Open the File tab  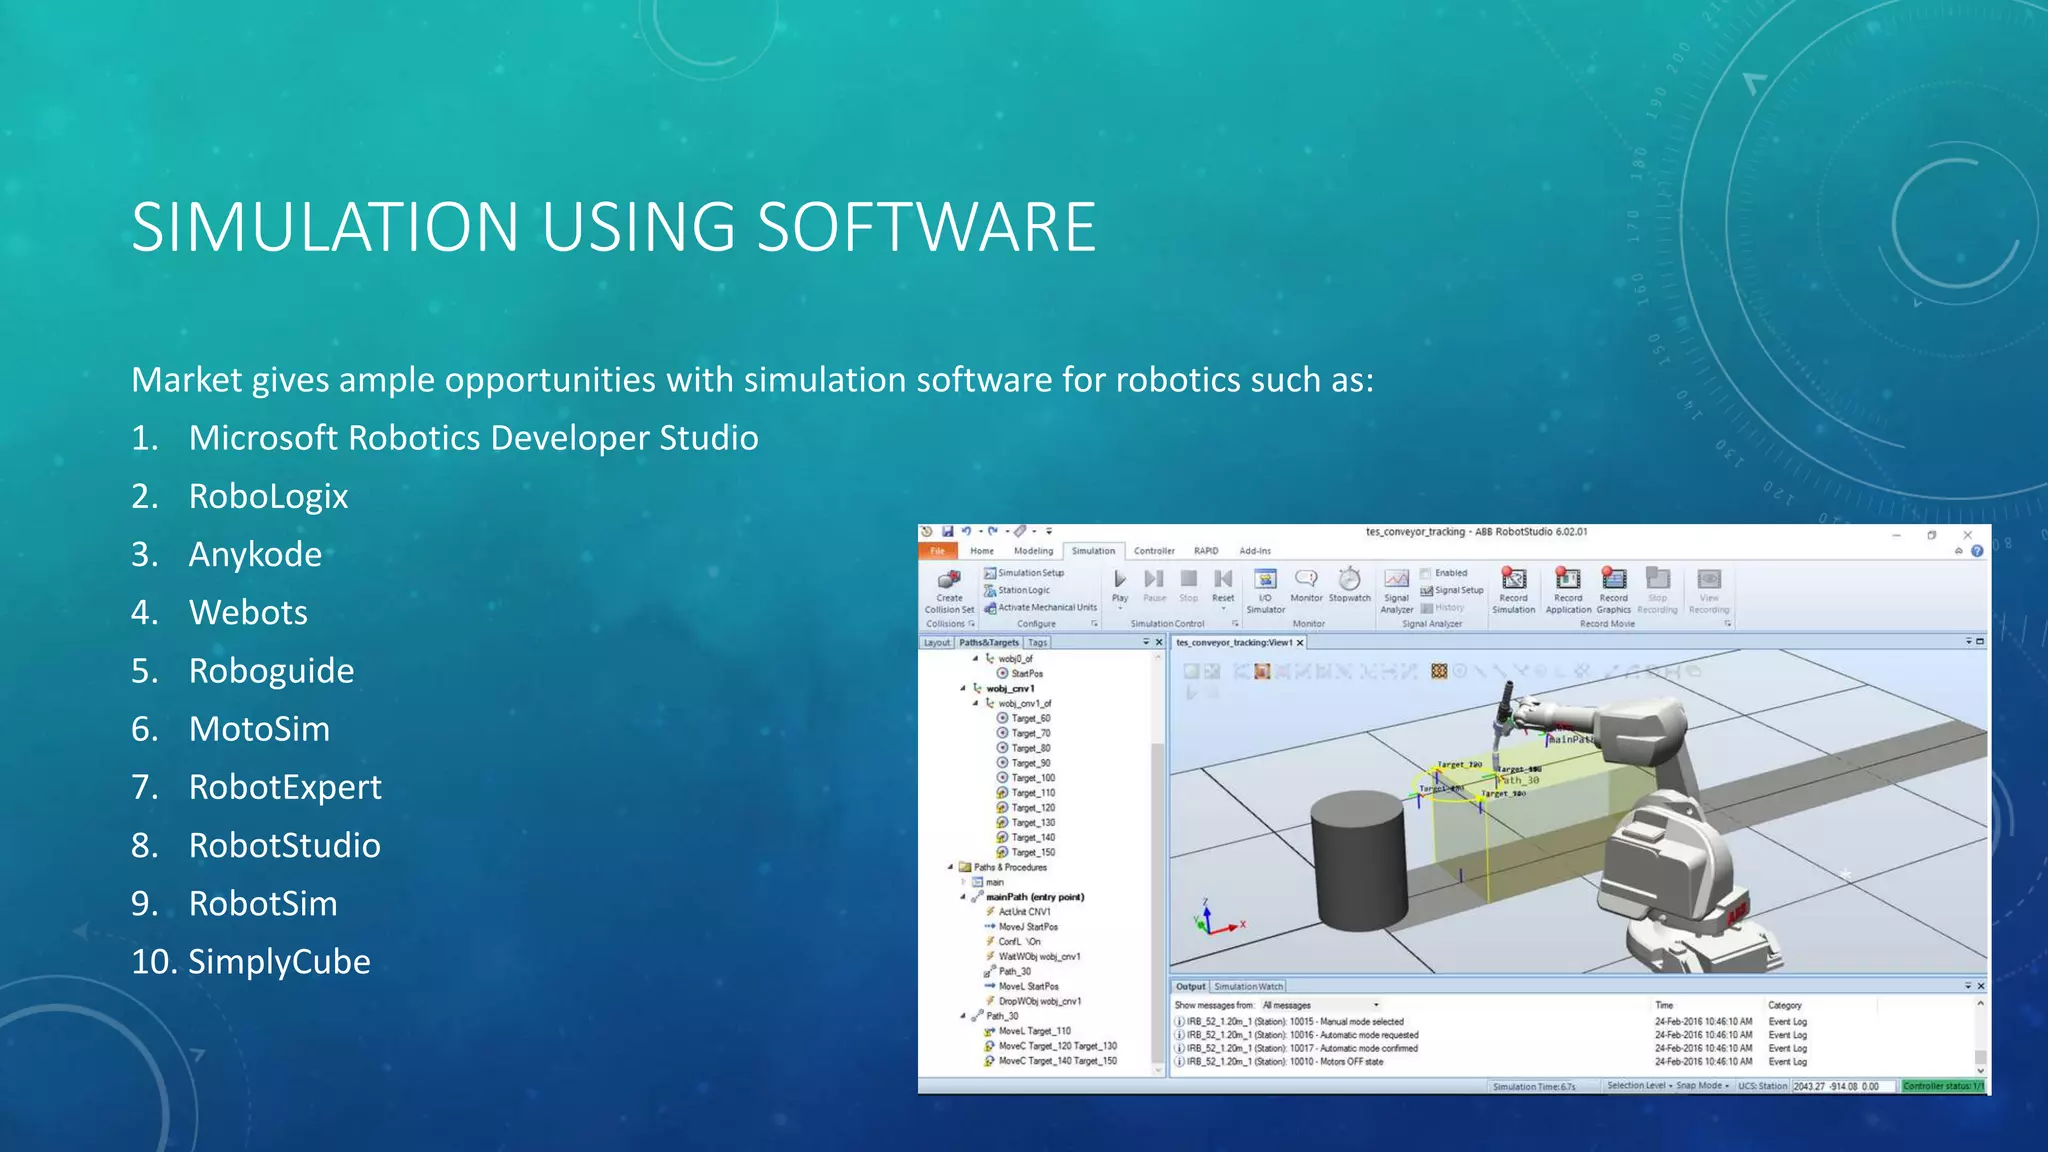[938, 551]
